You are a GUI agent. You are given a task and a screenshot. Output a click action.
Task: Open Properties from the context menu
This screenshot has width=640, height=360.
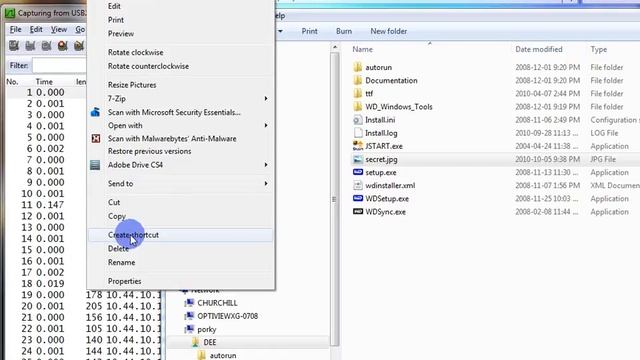(x=124, y=281)
